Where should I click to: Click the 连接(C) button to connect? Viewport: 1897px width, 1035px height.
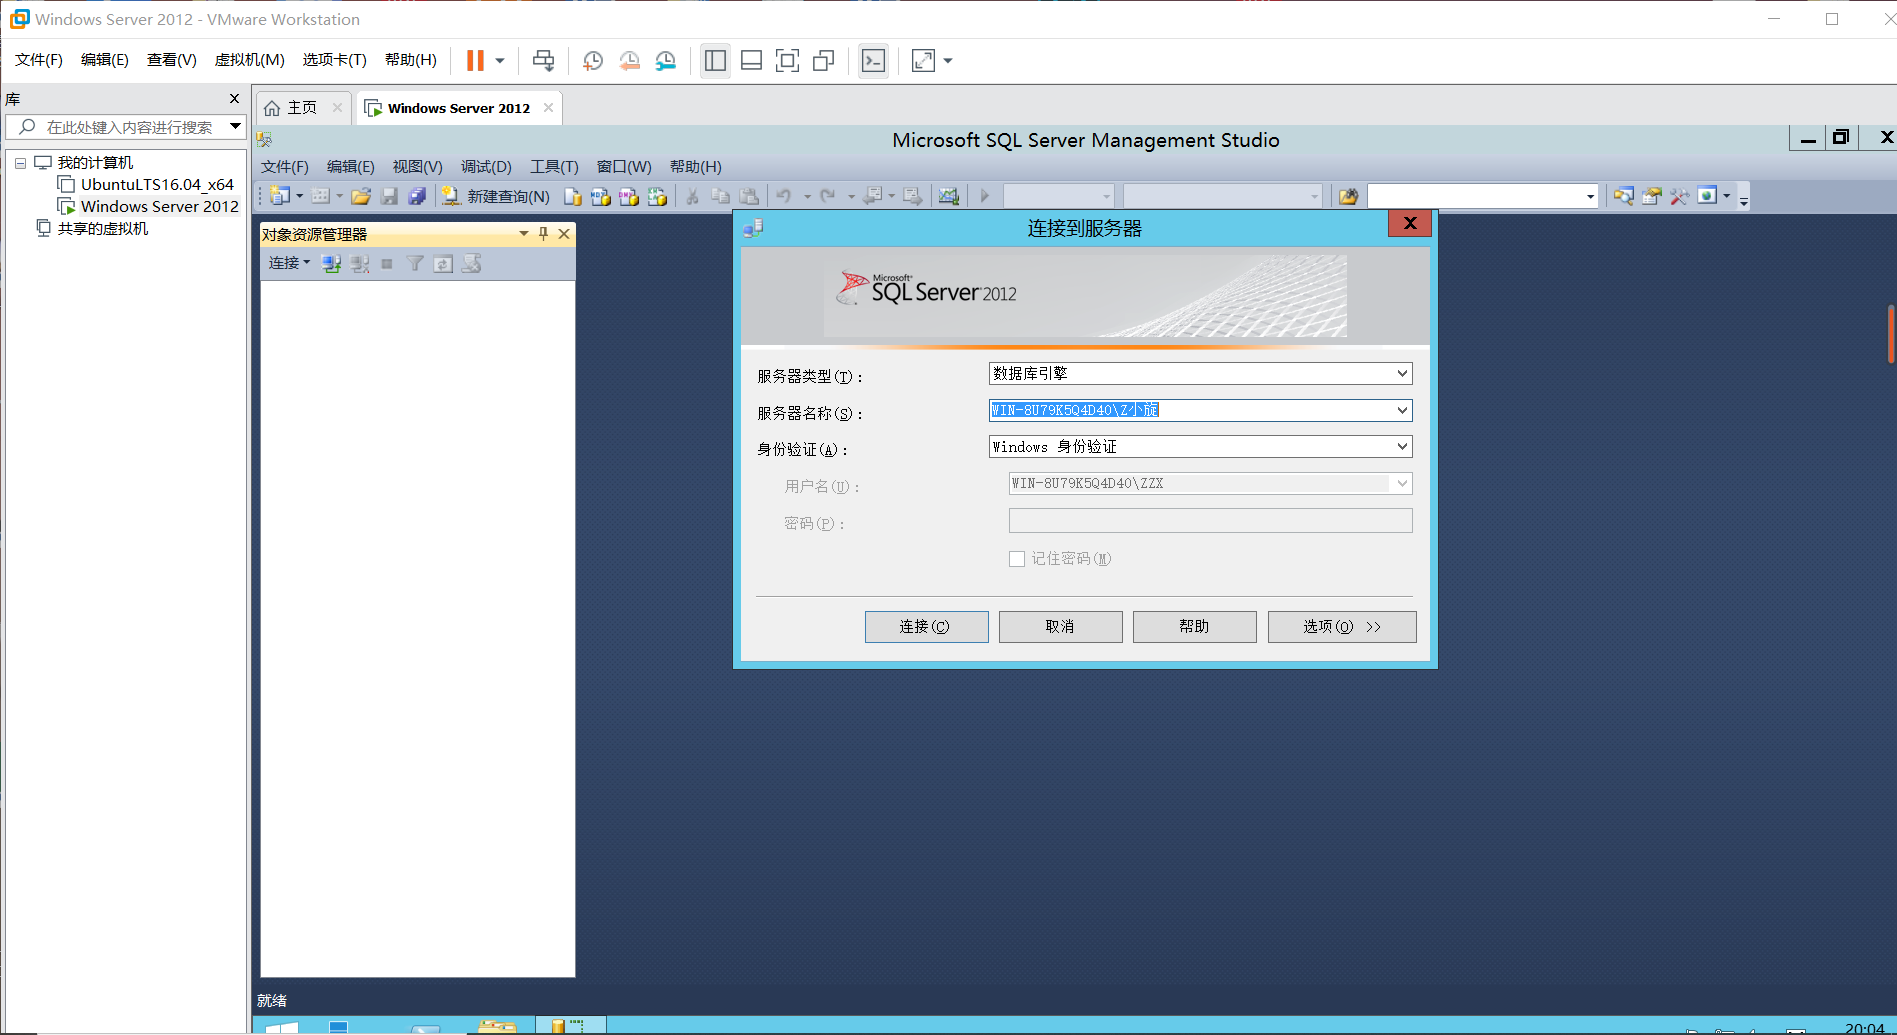point(926,626)
